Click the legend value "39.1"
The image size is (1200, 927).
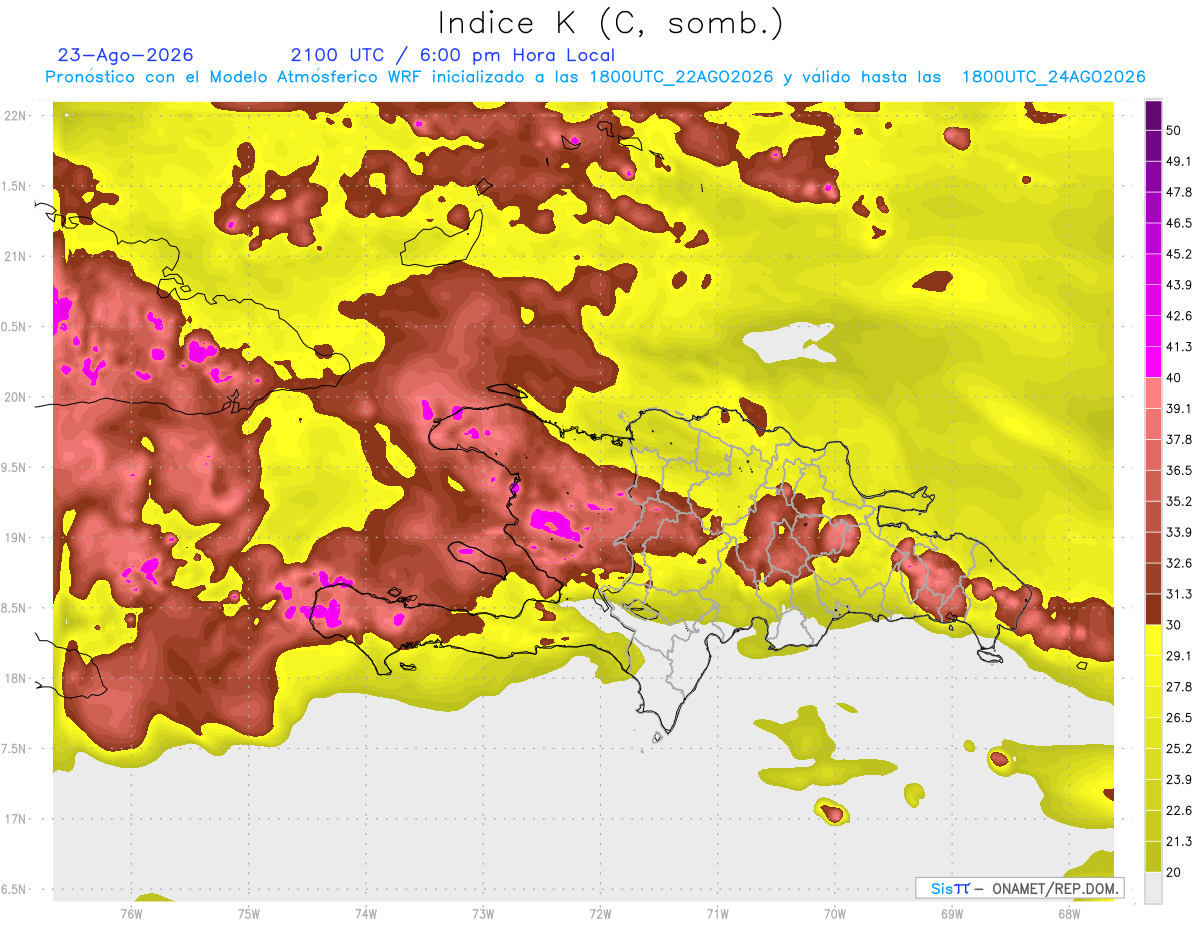1178,408
